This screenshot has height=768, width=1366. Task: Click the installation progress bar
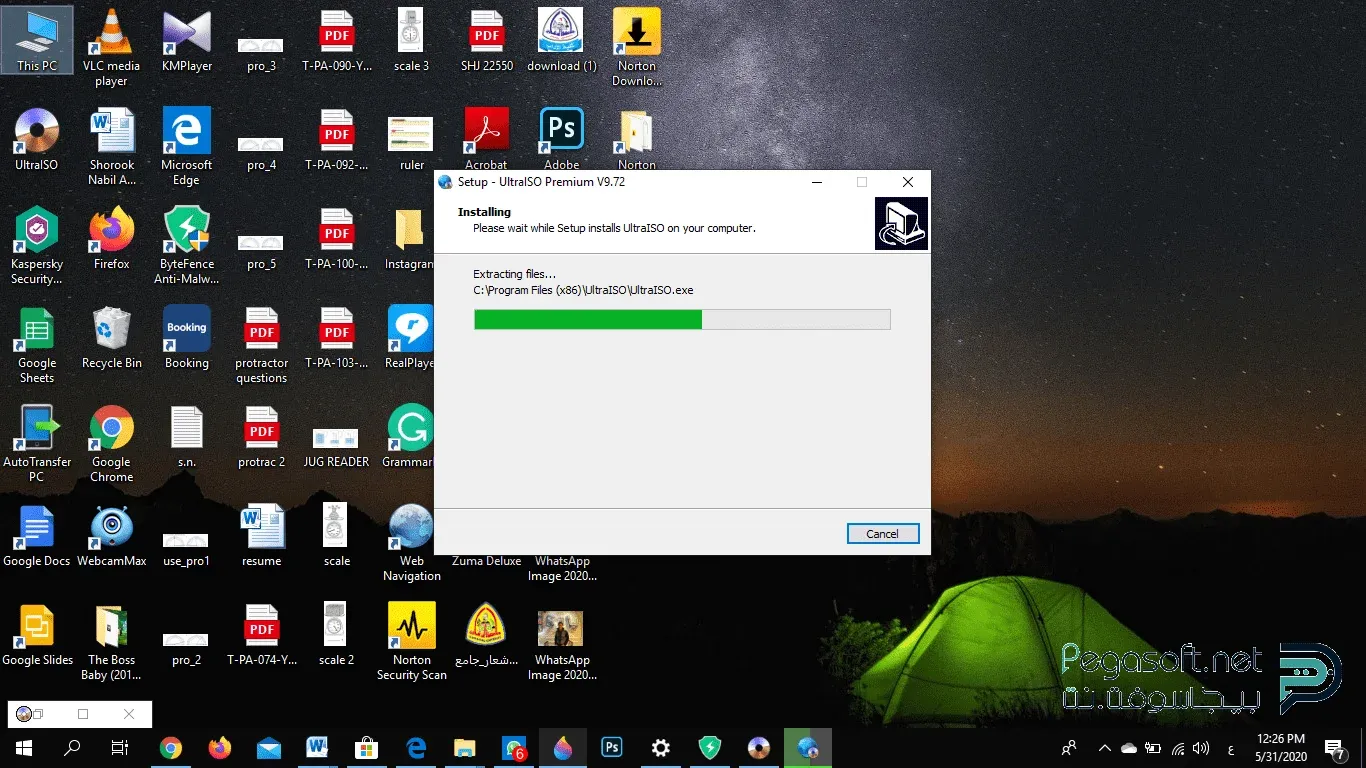click(x=682, y=319)
